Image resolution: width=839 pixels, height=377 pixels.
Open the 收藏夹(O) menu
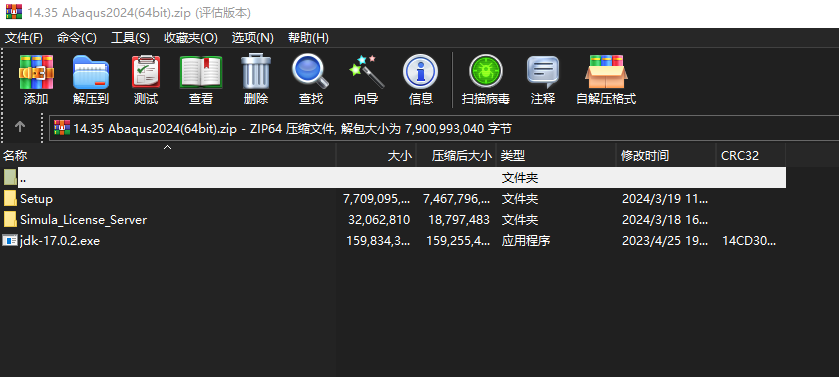[x=191, y=38]
